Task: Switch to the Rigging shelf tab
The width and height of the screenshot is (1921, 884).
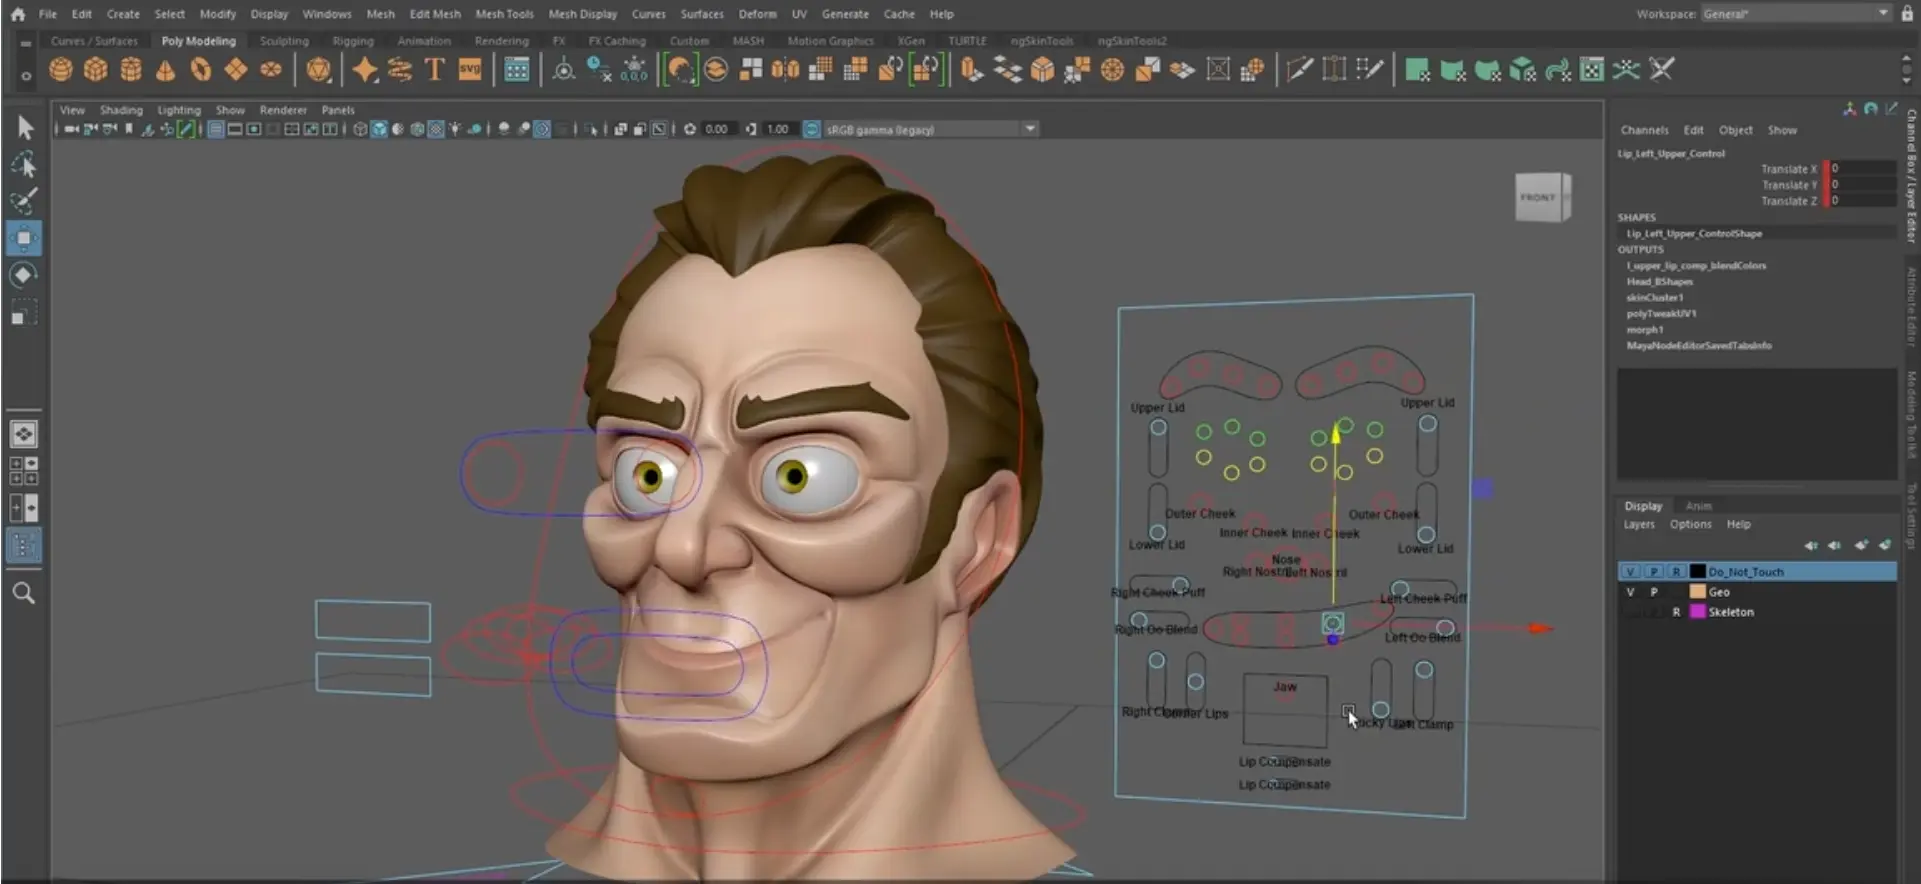Action: pos(353,41)
